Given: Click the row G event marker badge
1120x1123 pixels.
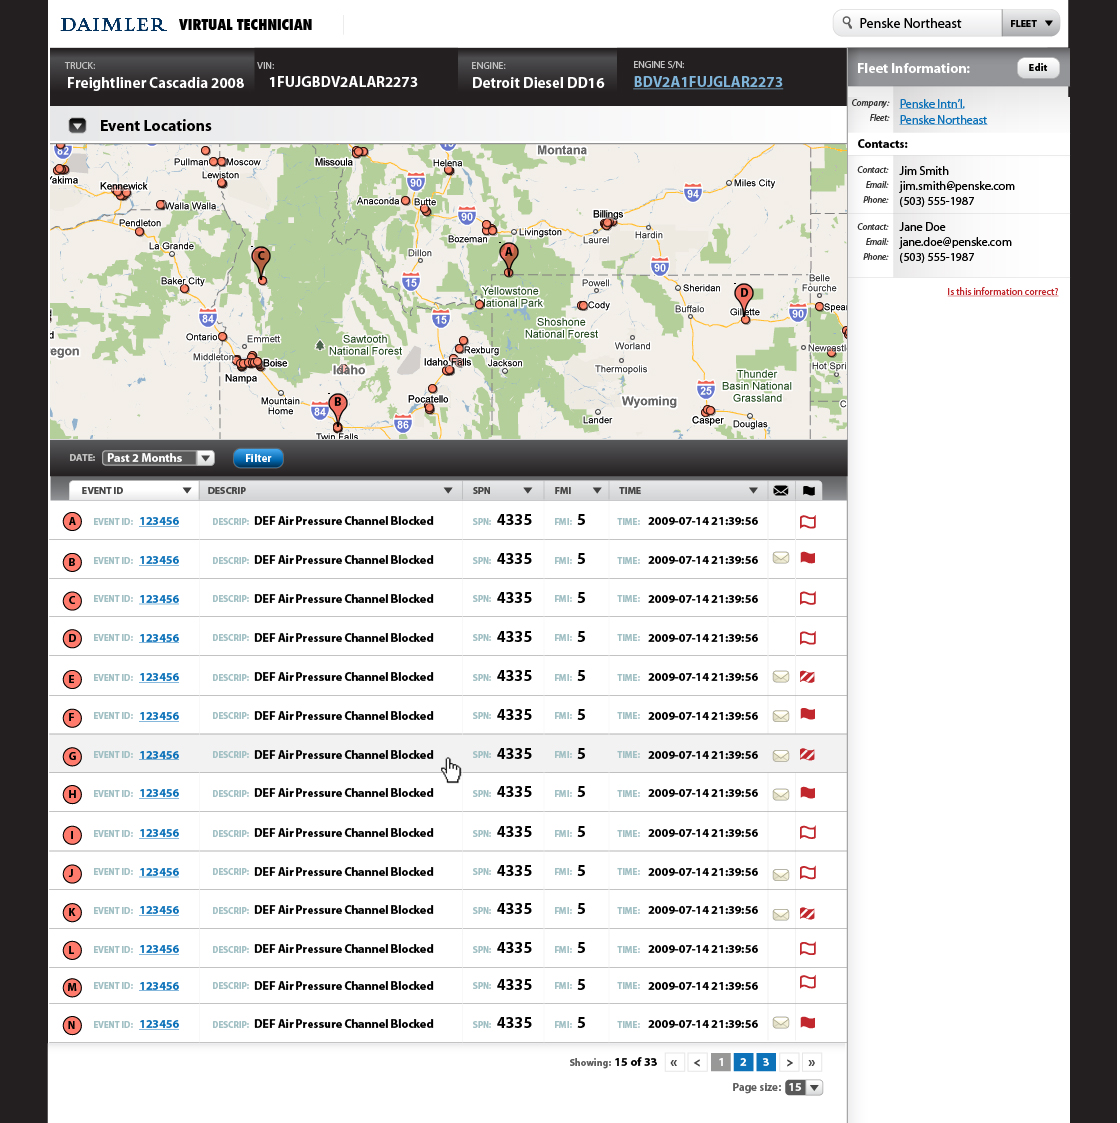Looking at the screenshot, I should pos(72,756).
